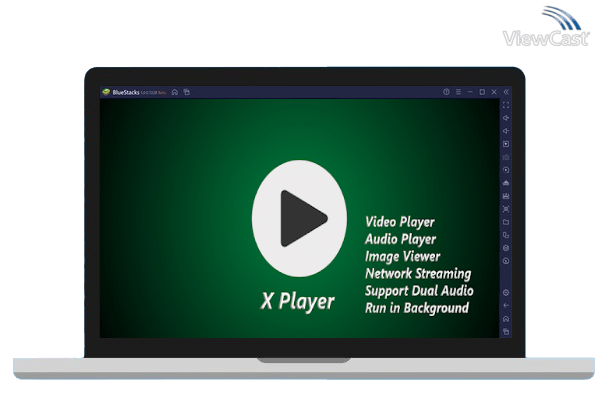
Task: Collapse the sidebar with the double-chevron
Action: coord(506,92)
